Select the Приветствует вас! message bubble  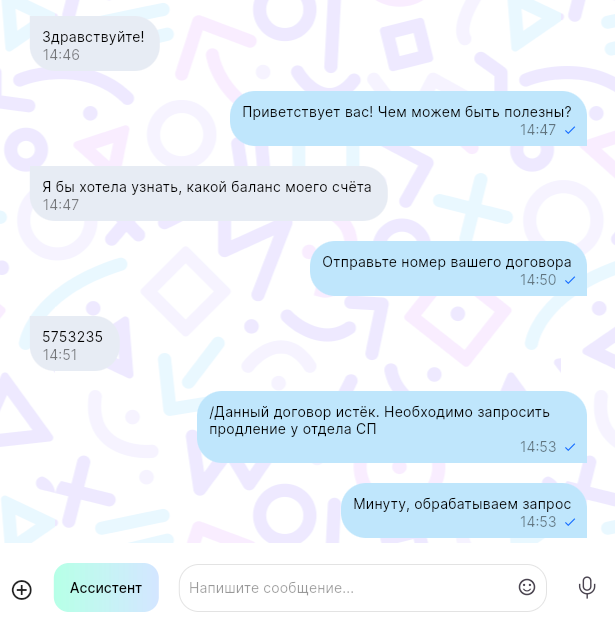(x=408, y=119)
